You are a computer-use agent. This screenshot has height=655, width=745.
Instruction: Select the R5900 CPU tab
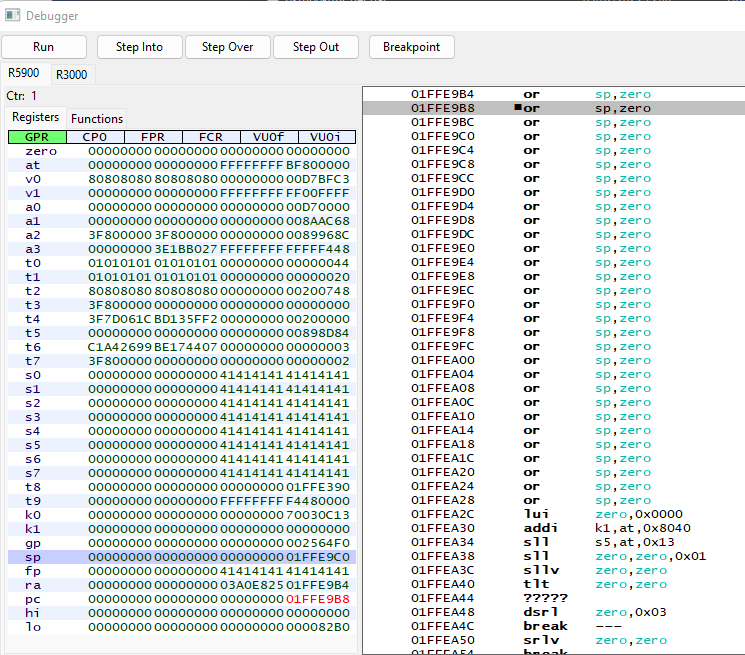click(23, 73)
